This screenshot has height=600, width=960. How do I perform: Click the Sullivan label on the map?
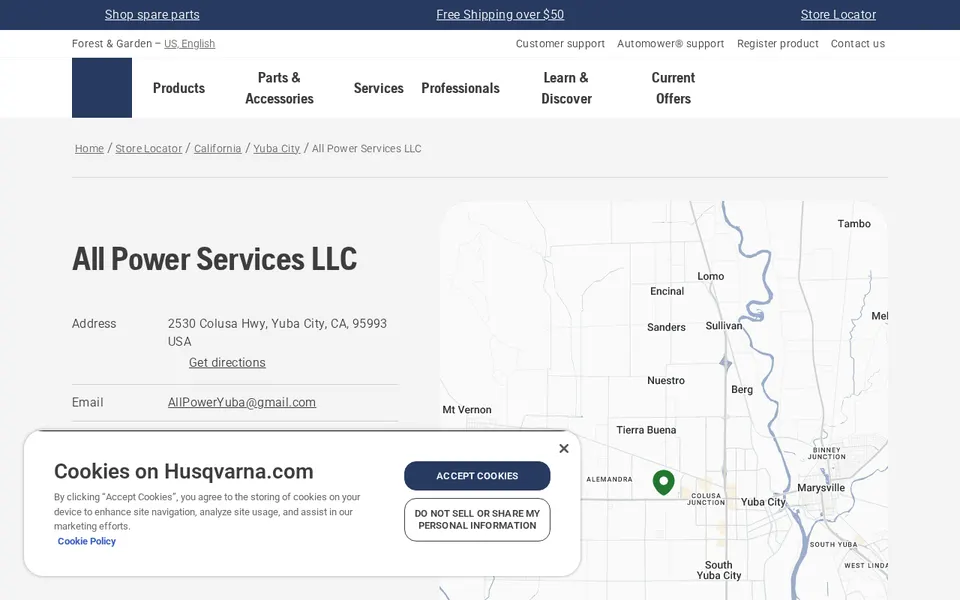click(724, 326)
